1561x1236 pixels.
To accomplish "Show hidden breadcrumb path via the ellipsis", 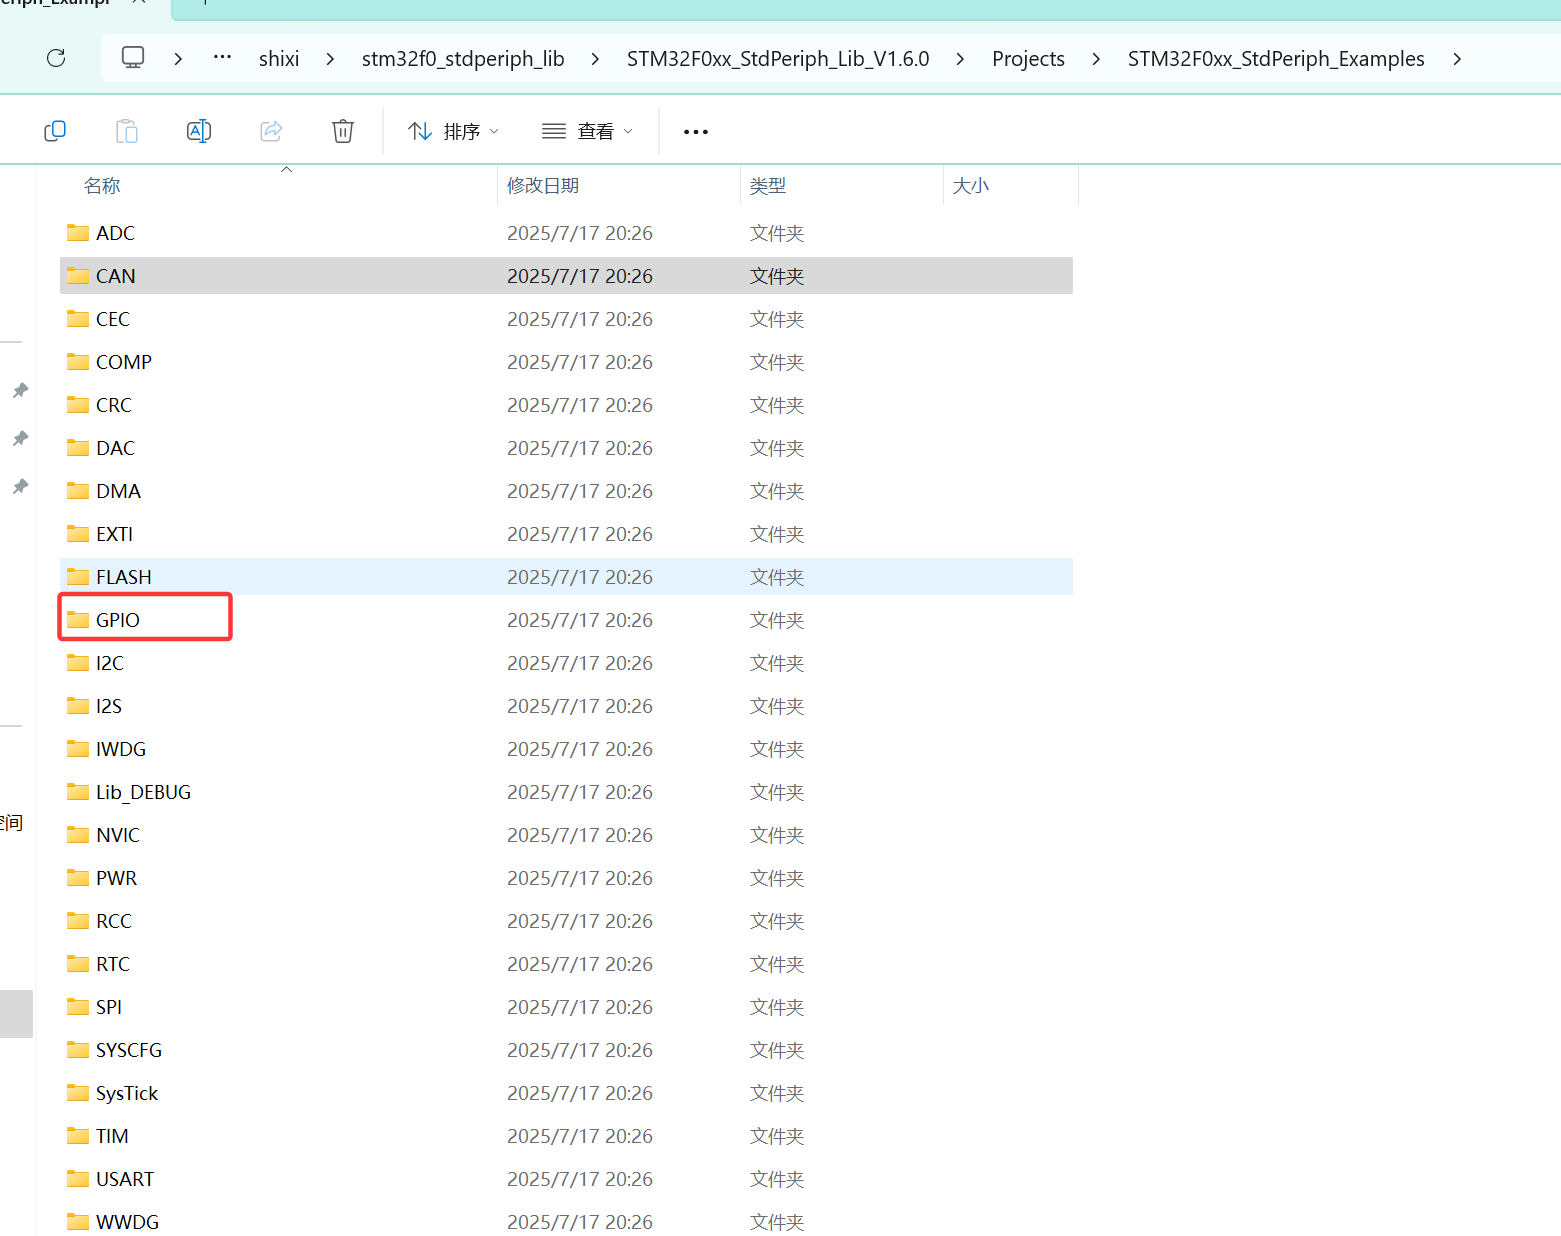I will click(x=223, y=58).
